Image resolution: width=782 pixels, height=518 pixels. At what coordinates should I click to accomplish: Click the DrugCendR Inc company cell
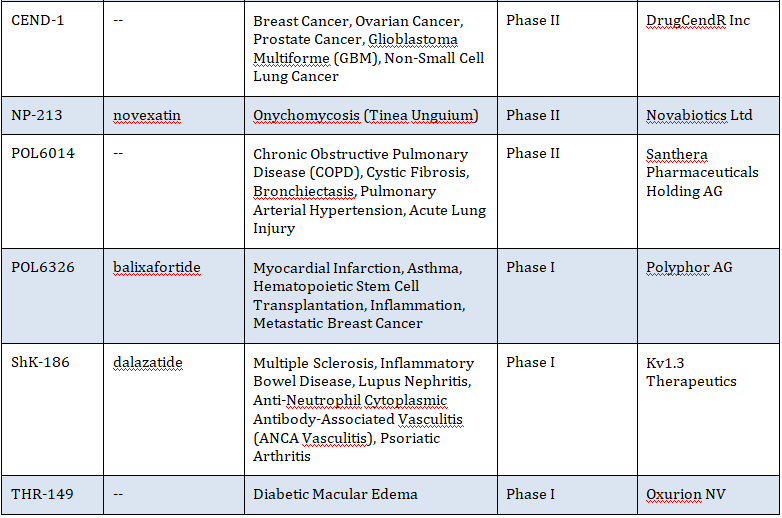(x=697, y=20)
